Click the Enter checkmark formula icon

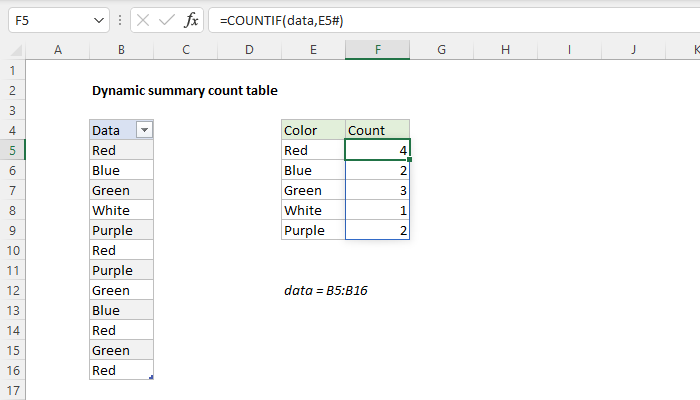coord(166,20)
